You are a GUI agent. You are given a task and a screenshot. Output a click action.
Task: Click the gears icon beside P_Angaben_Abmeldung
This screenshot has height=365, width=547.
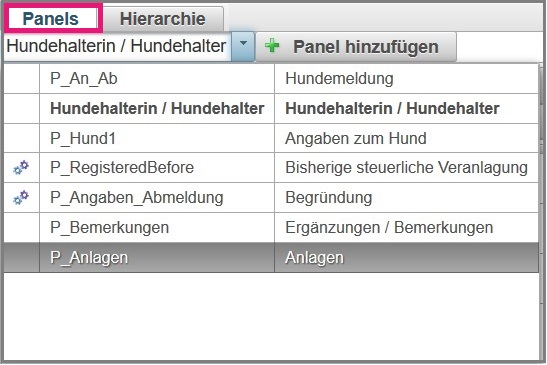[x=21, y=198]
